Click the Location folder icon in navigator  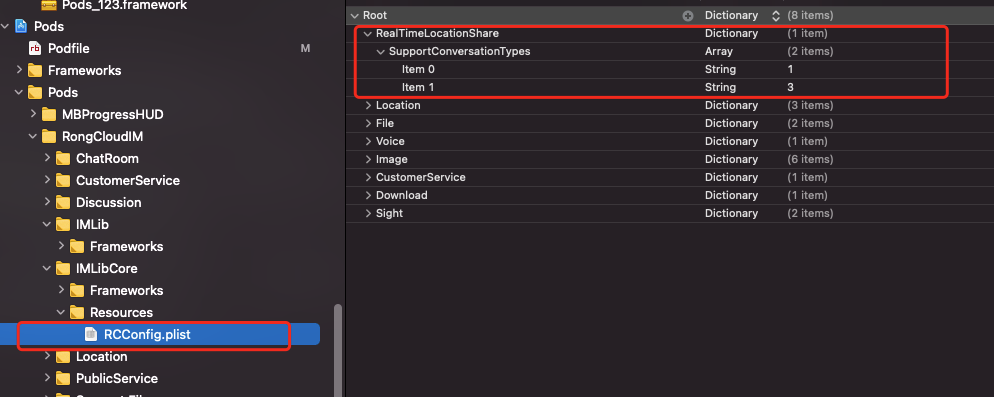click(x=63, y=357)
